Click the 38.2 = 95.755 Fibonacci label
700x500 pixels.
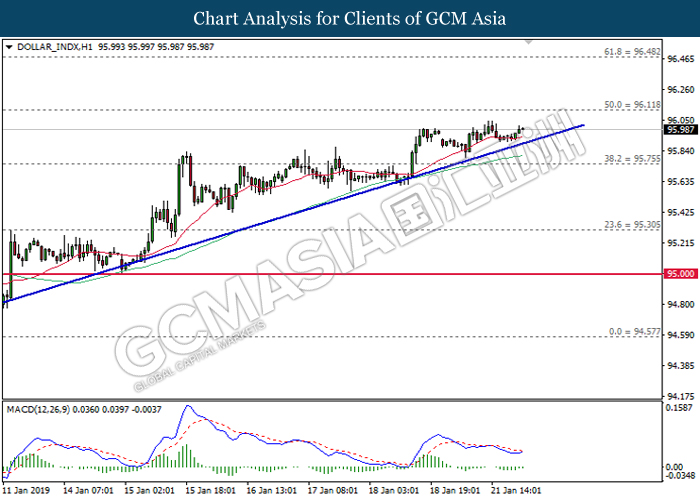point(632,158)
